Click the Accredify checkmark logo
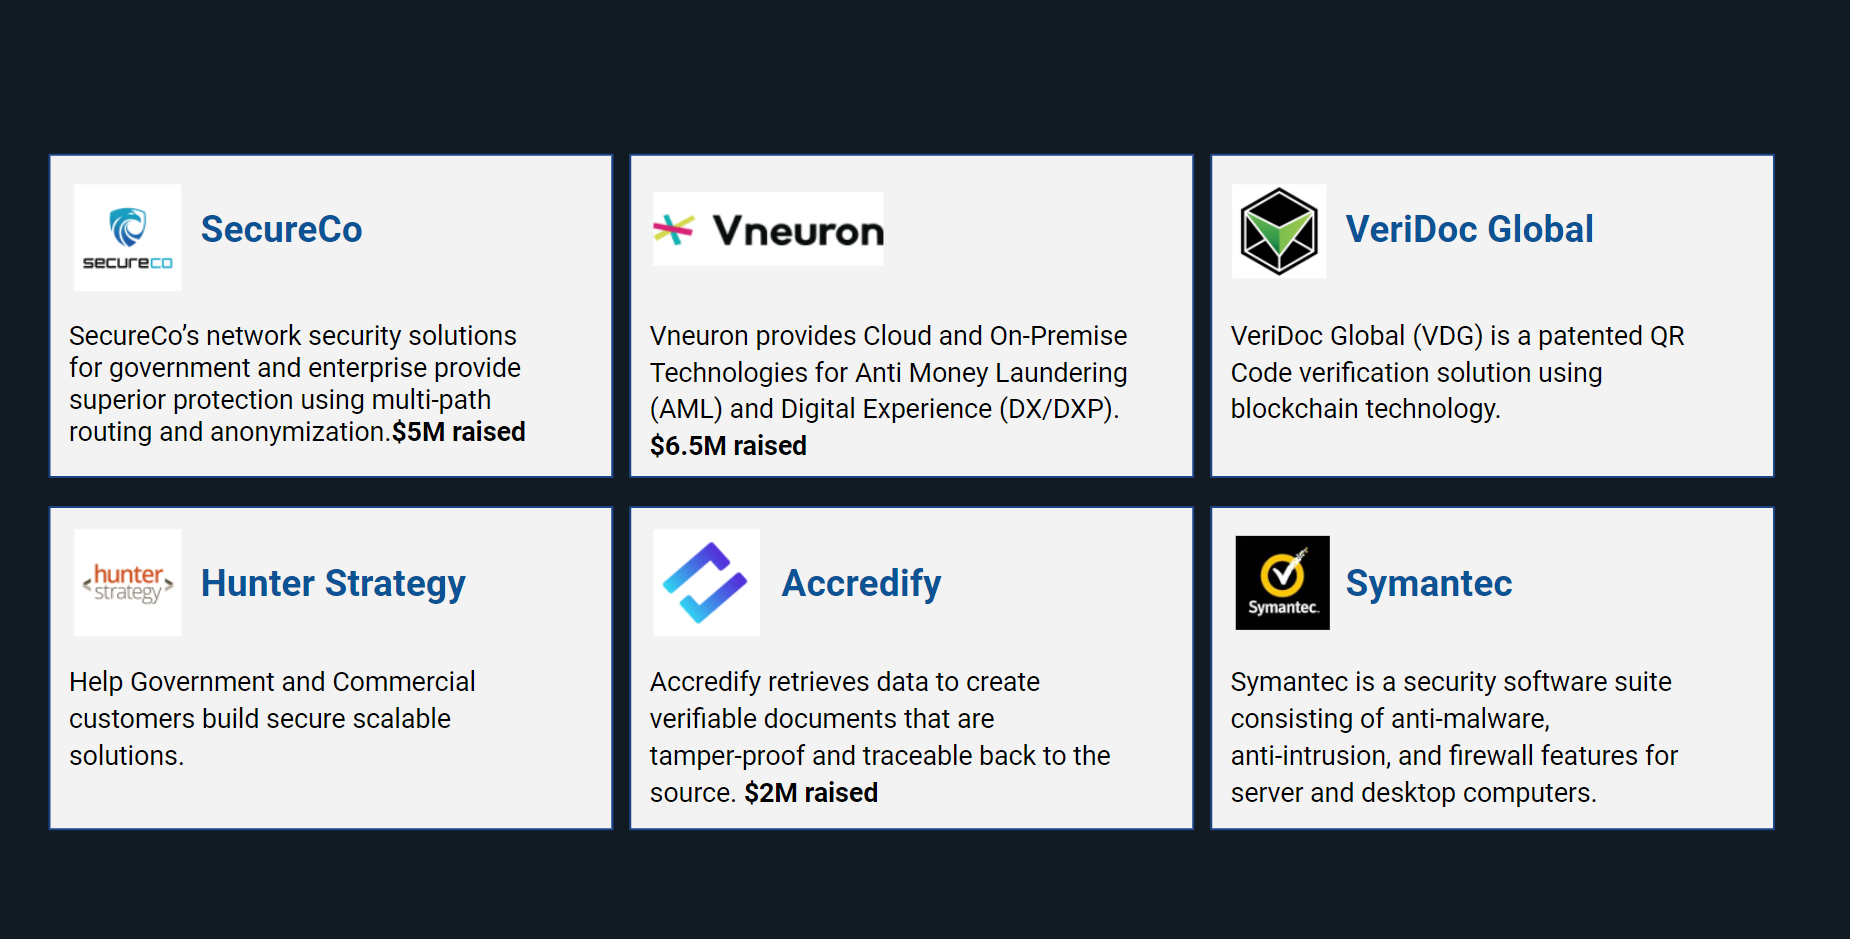This screenshot has height=939, width=1850. [x=706, y=583]
